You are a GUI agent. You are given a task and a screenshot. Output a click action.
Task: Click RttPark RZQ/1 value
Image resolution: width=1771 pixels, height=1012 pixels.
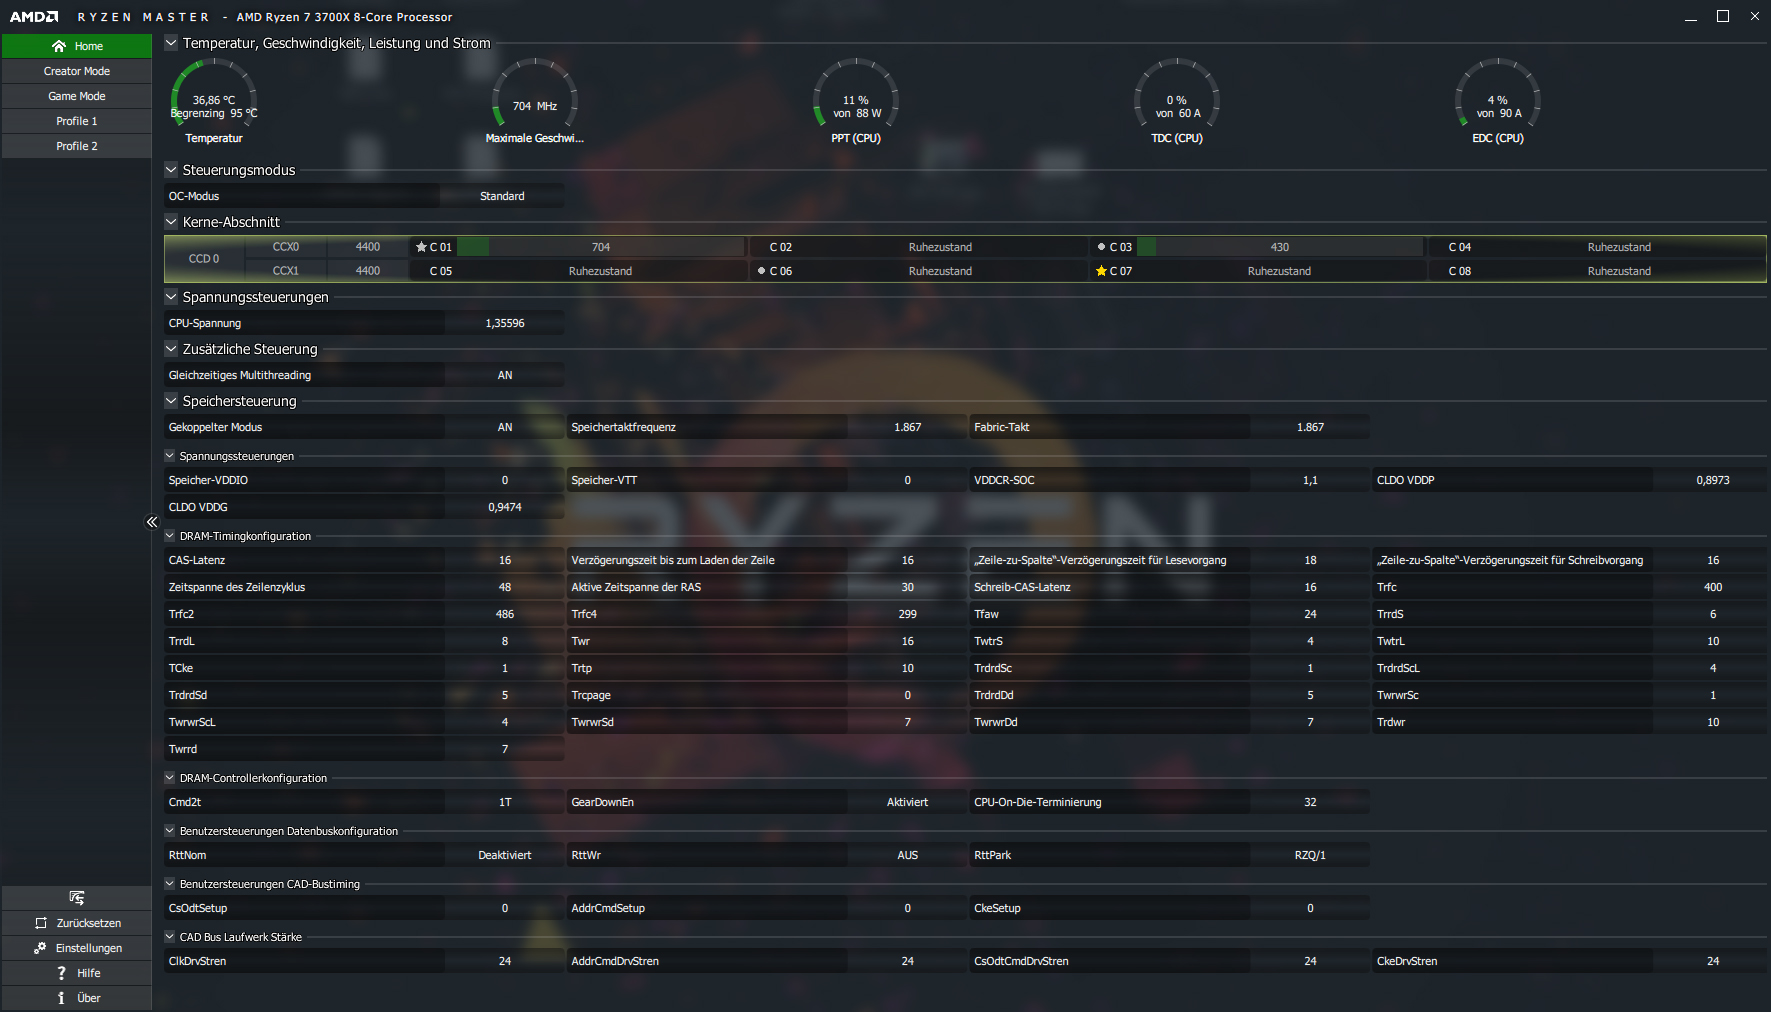1310,855
